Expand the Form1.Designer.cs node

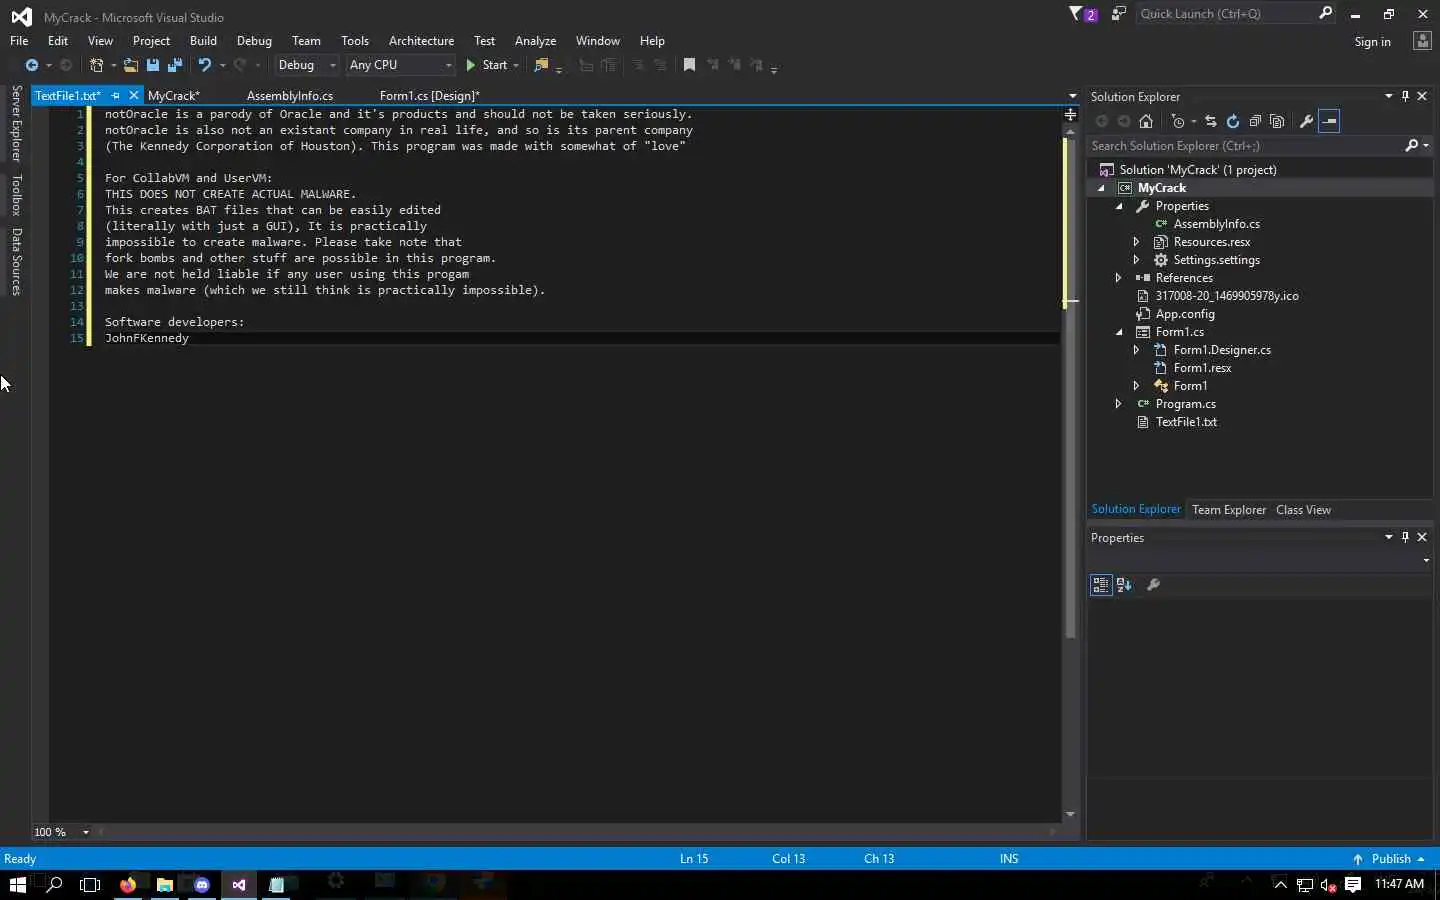(1137, 350)
